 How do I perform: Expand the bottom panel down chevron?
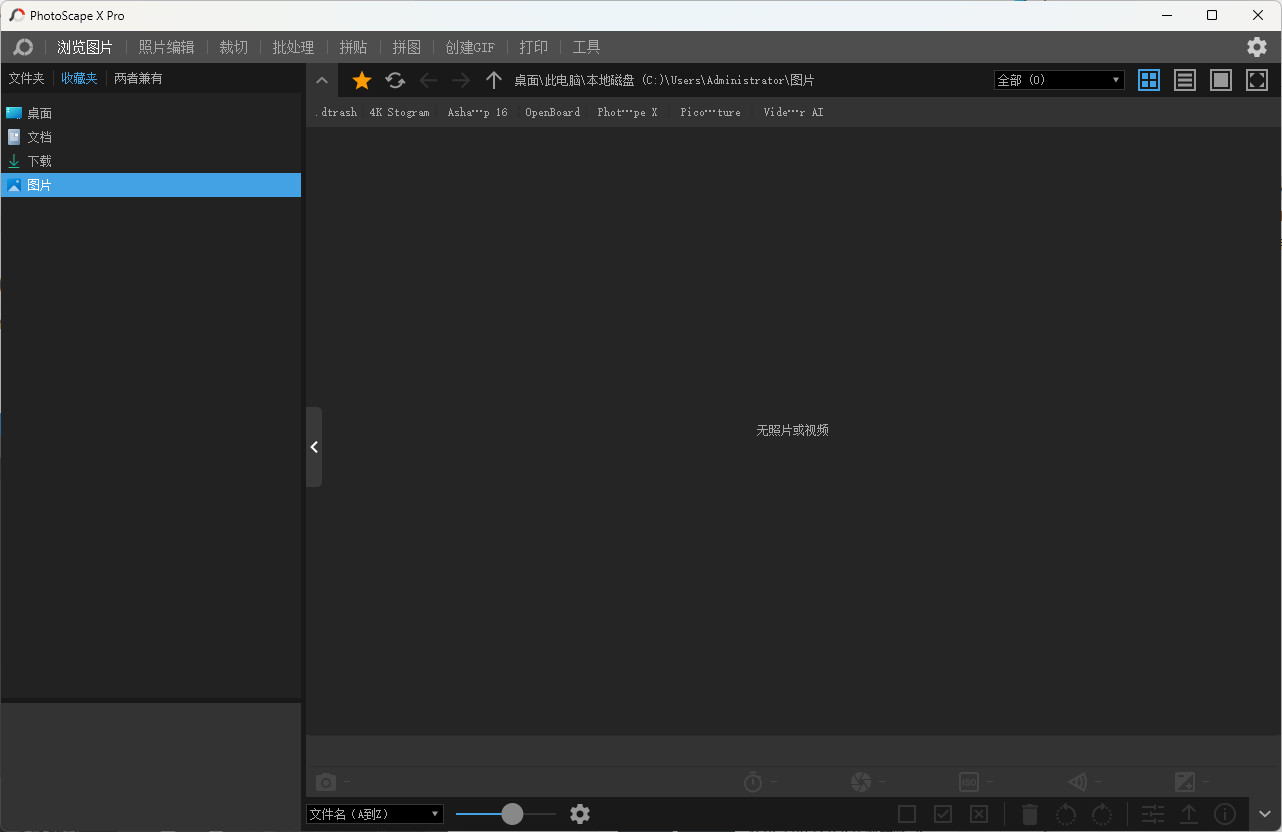tap(1265, 814)
